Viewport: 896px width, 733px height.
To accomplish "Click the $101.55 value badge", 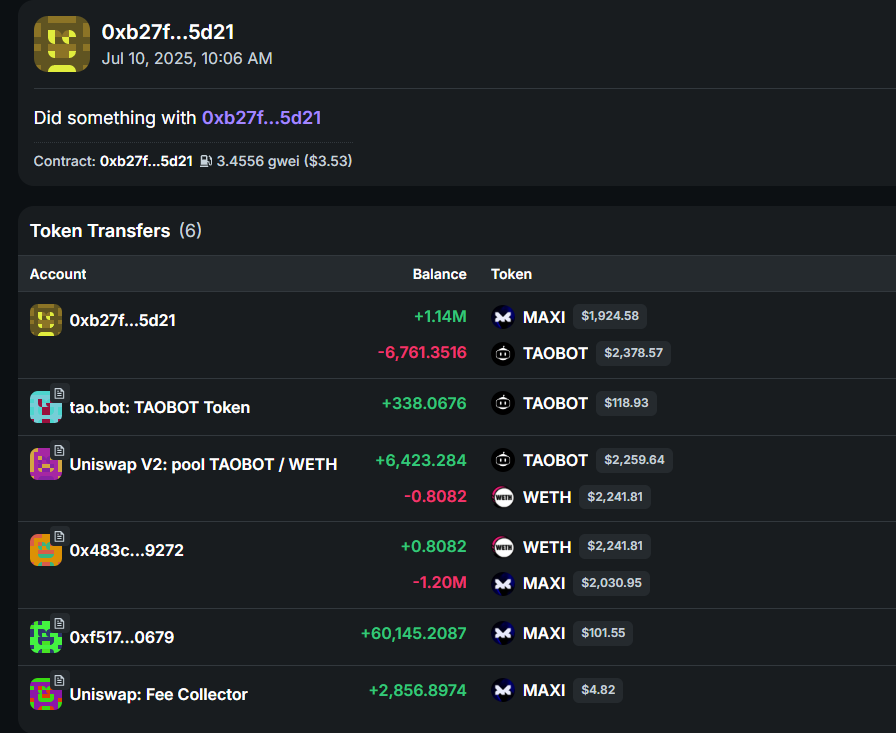I will pos(603,633).
